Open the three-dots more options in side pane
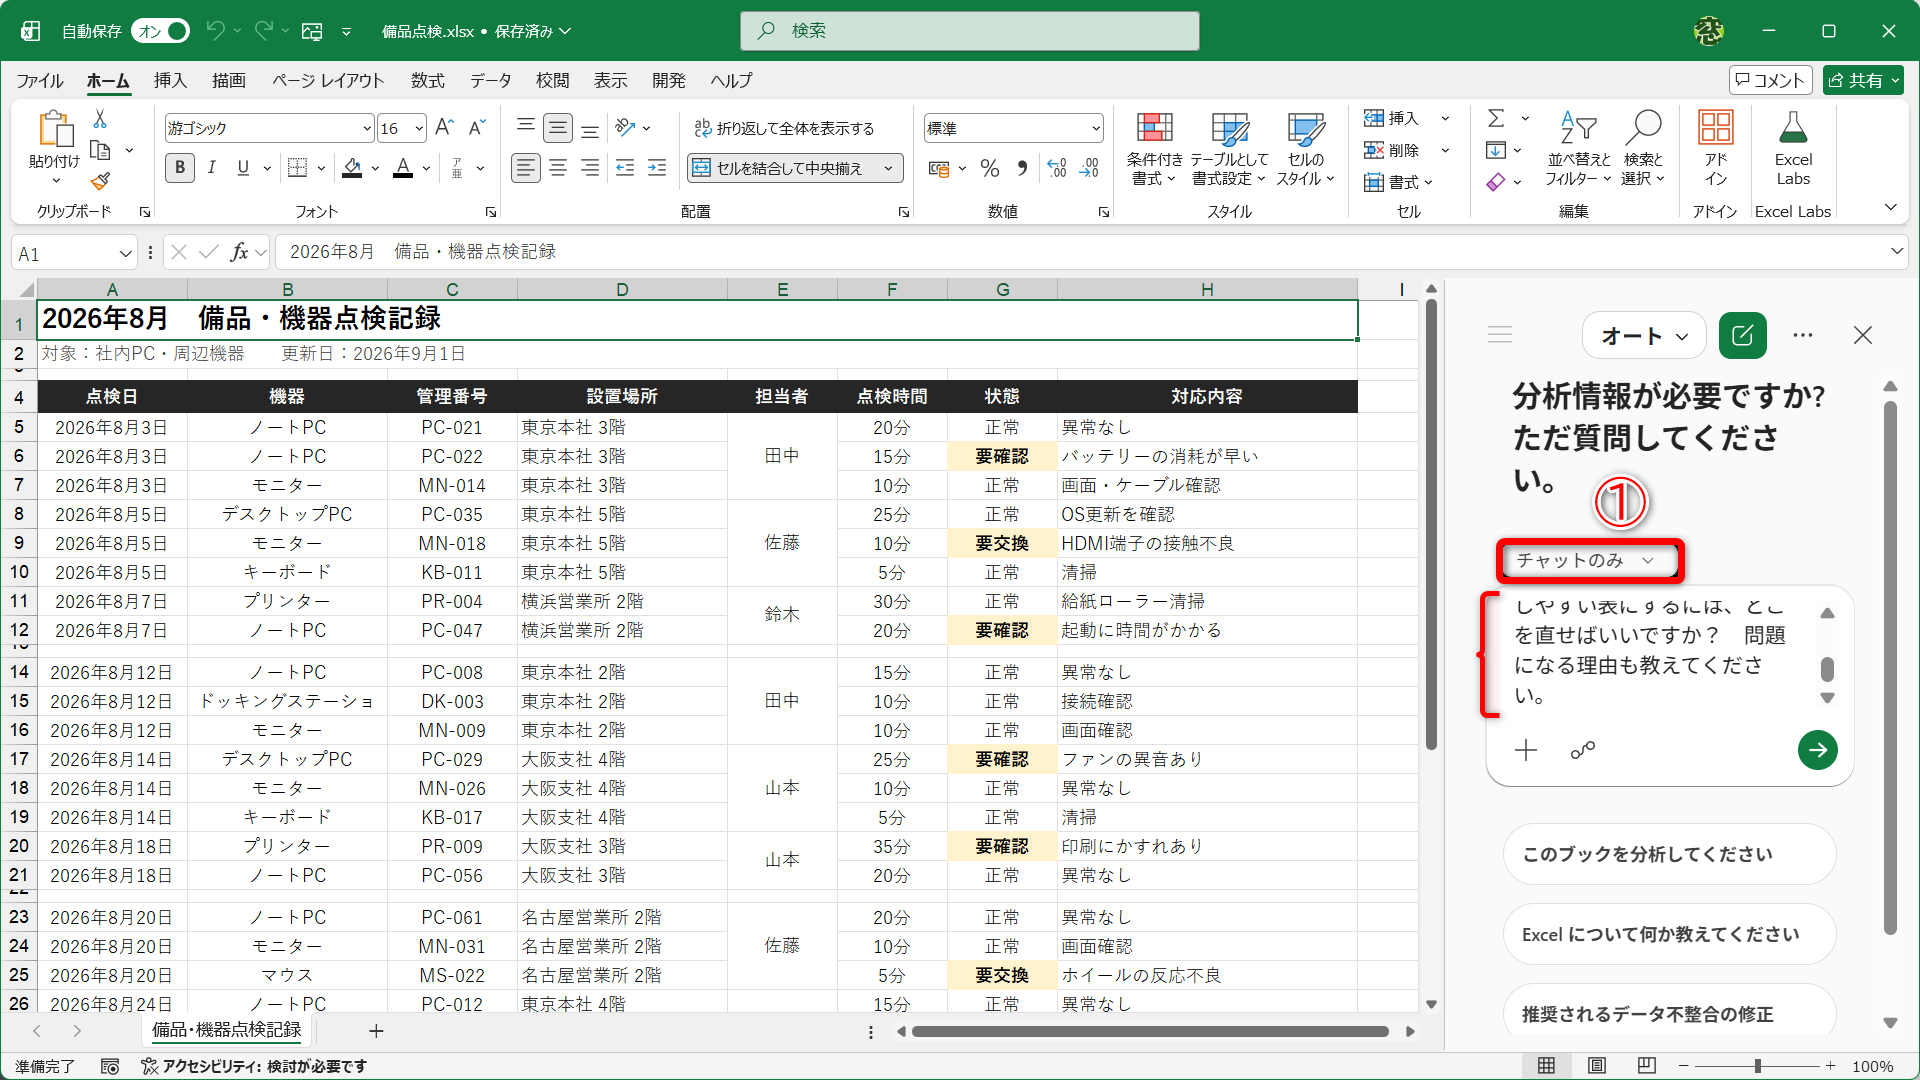Screen dimensions: 1920x1080 click(x=1803, y=336)
